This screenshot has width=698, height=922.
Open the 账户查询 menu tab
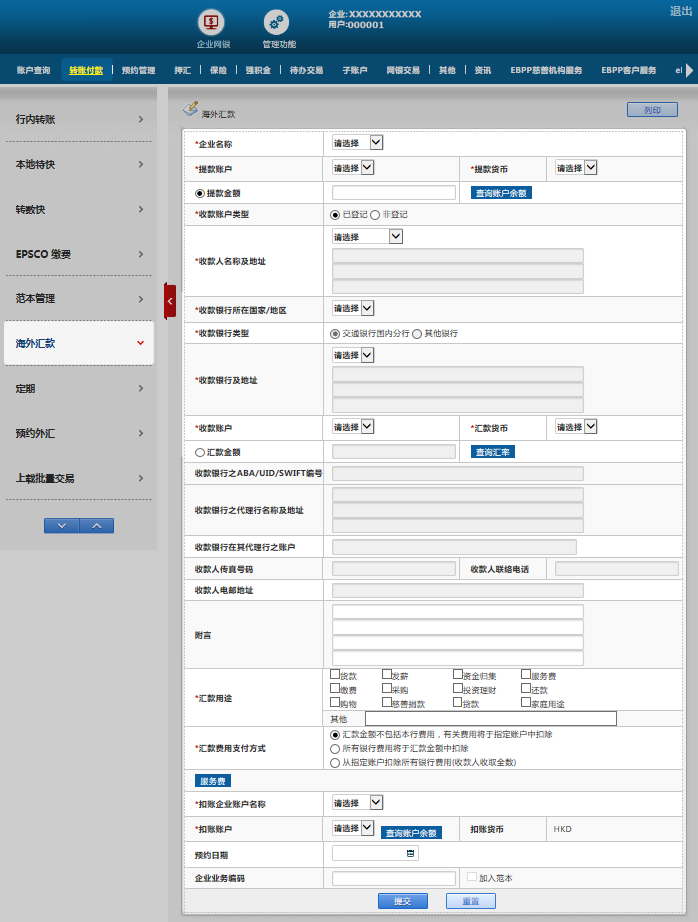pos(33,70)
